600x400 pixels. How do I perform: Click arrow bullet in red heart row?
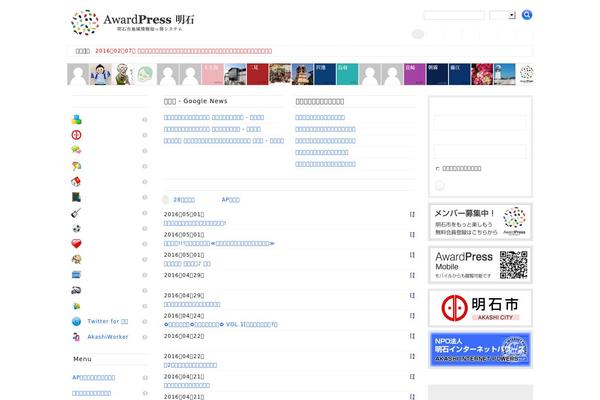point(145,244)
